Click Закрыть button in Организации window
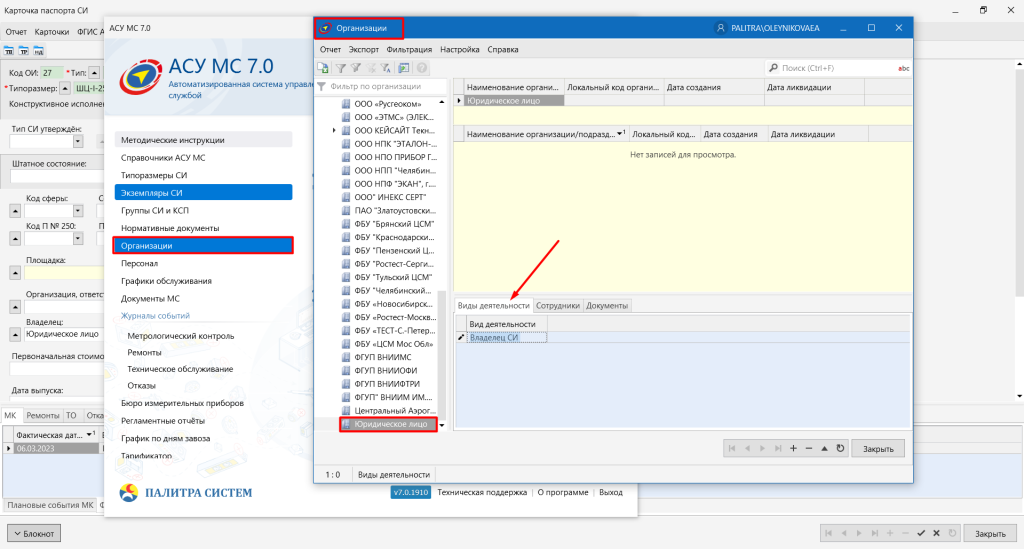 (x=878, y=448)
